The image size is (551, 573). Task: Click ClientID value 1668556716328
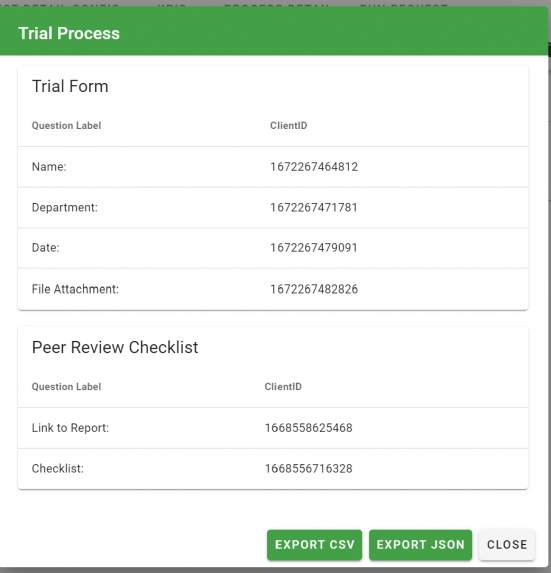pos(308,468)
